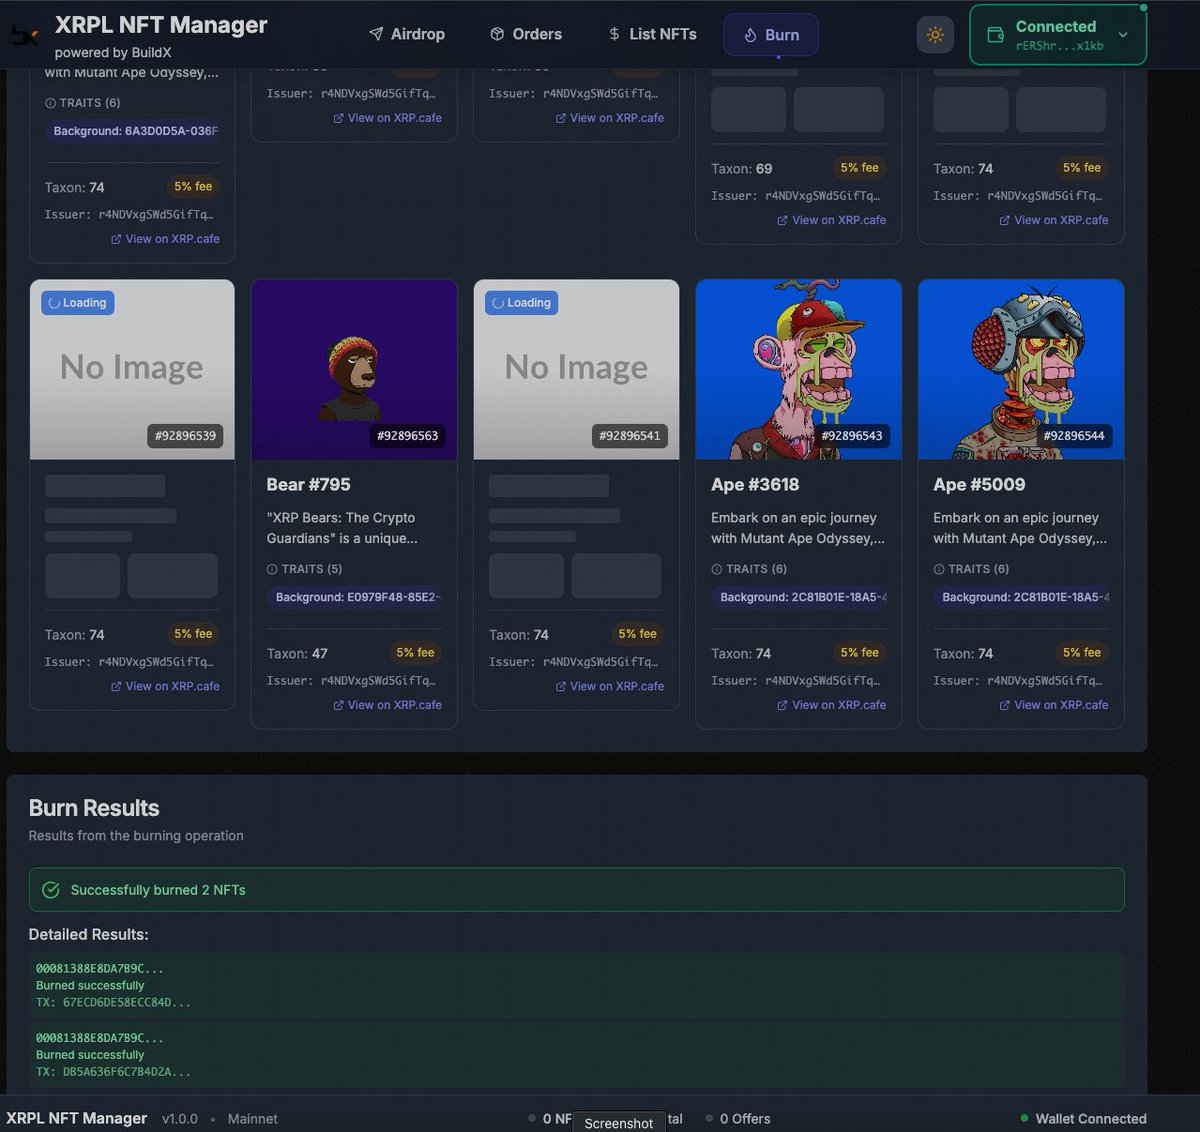Image resolution: width=1200 pixels, height=1132 pixels.
Task: Switch to the Orders tab
Action: pos(526,34)
